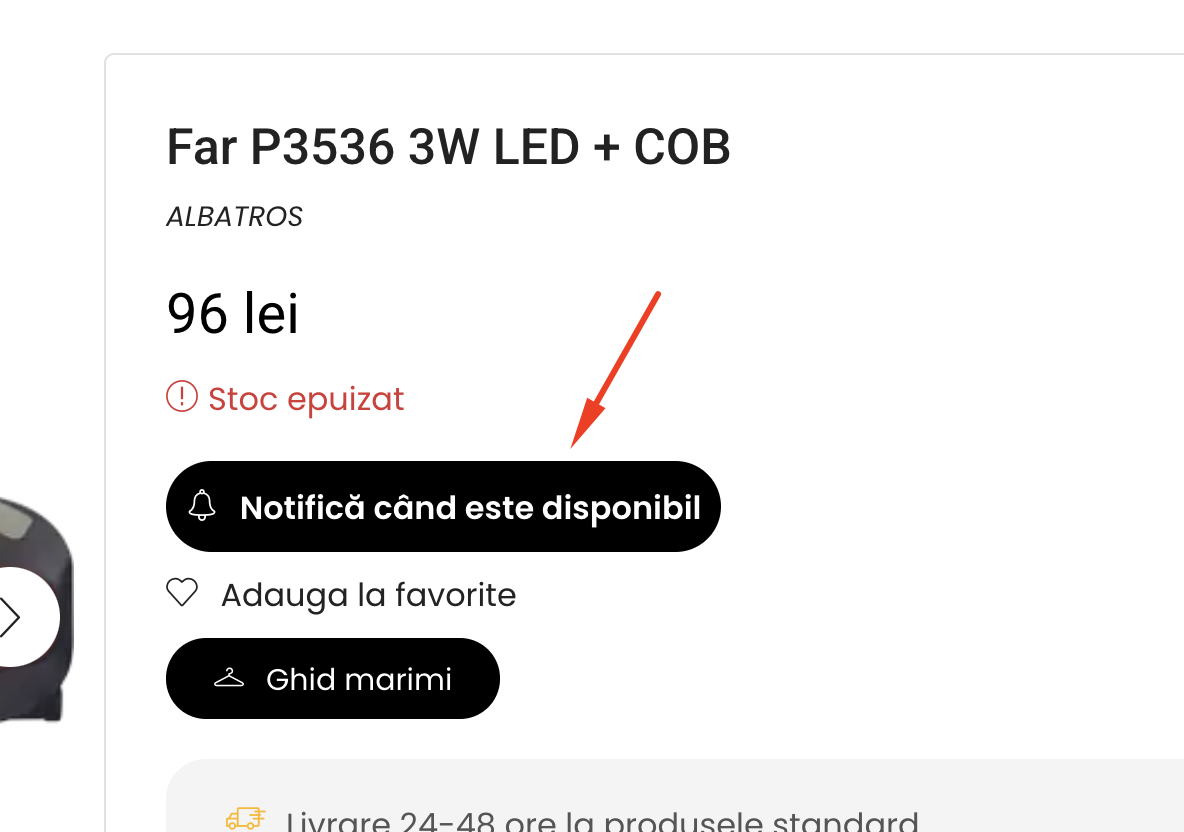This screenshot has width=1184, height=832.
Task: Click the word 'COB' in the product title
Action: [682, 146]
